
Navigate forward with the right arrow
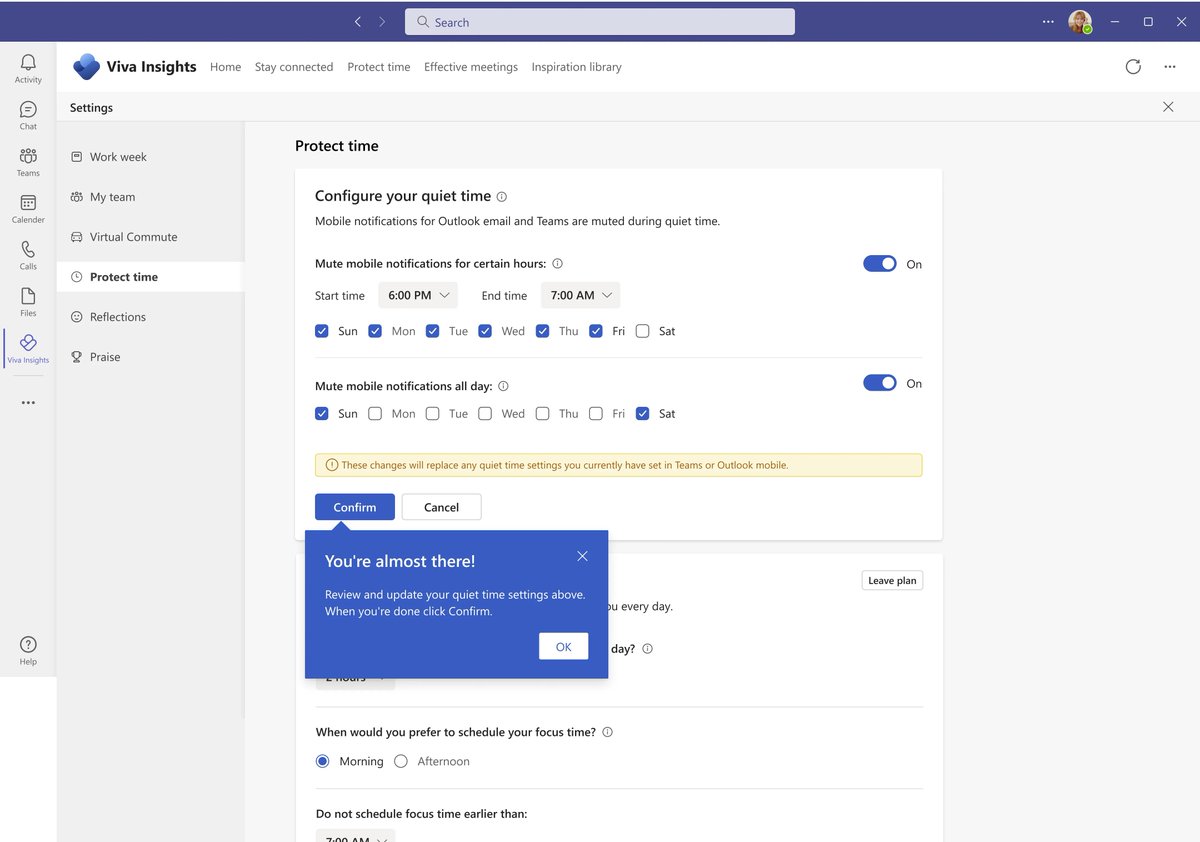click(382, 22)
